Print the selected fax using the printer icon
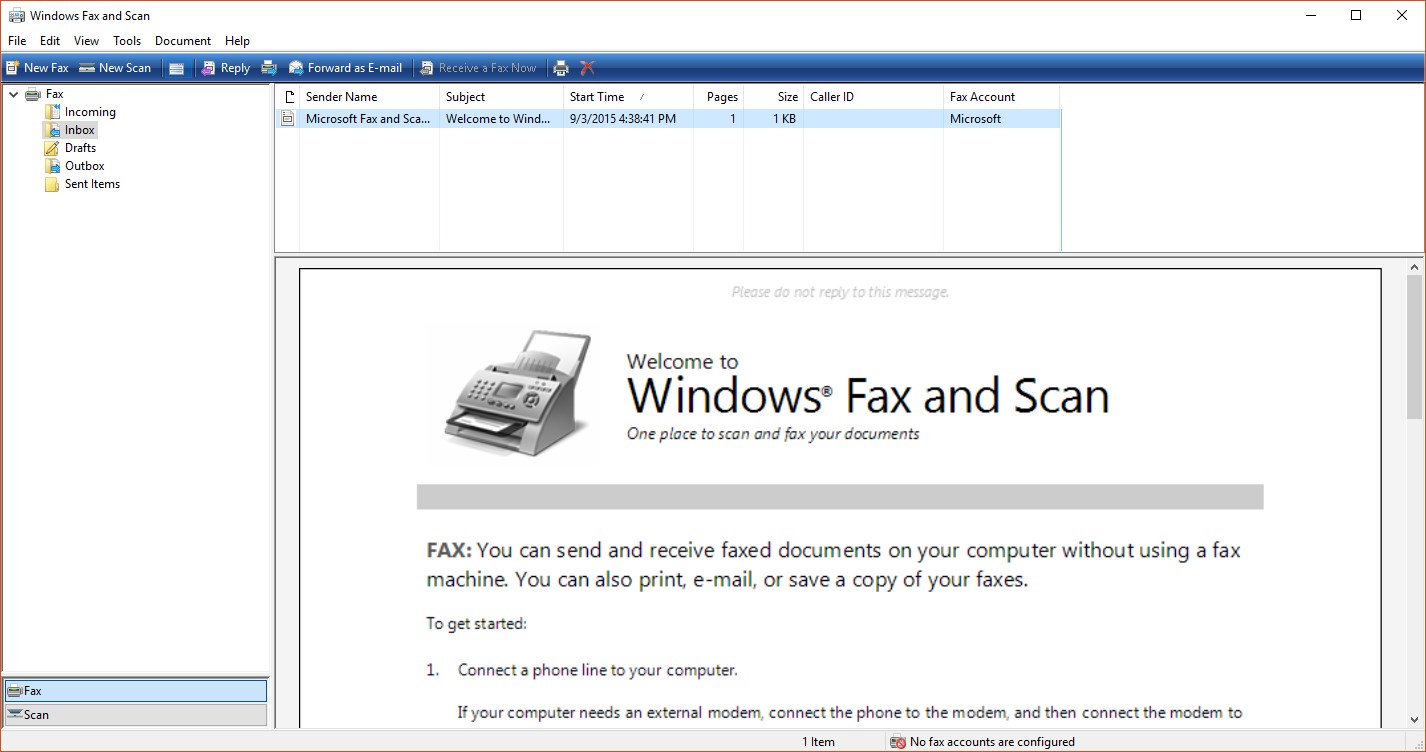 (x=560, y=67)
